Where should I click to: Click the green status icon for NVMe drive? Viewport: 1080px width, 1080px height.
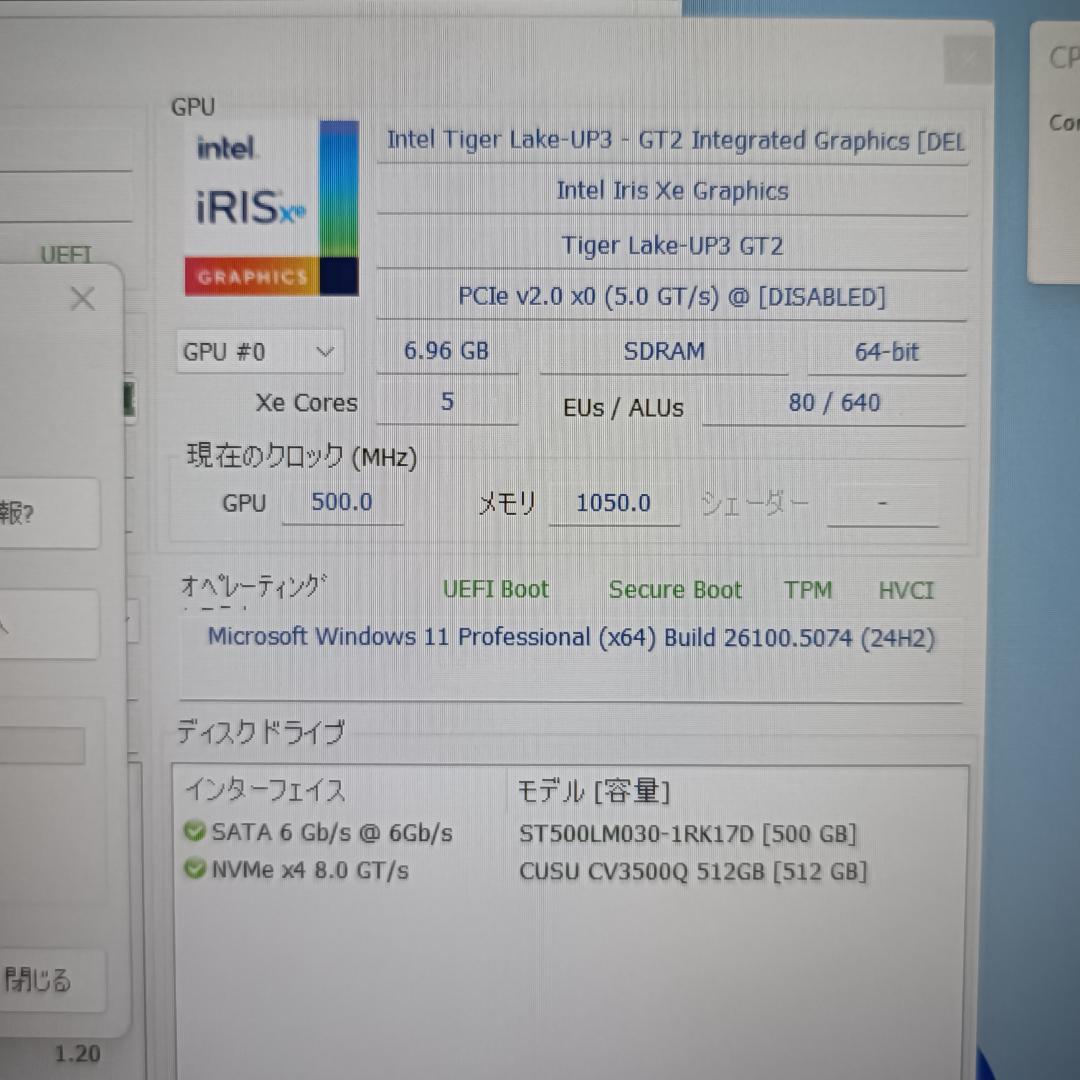195,869
